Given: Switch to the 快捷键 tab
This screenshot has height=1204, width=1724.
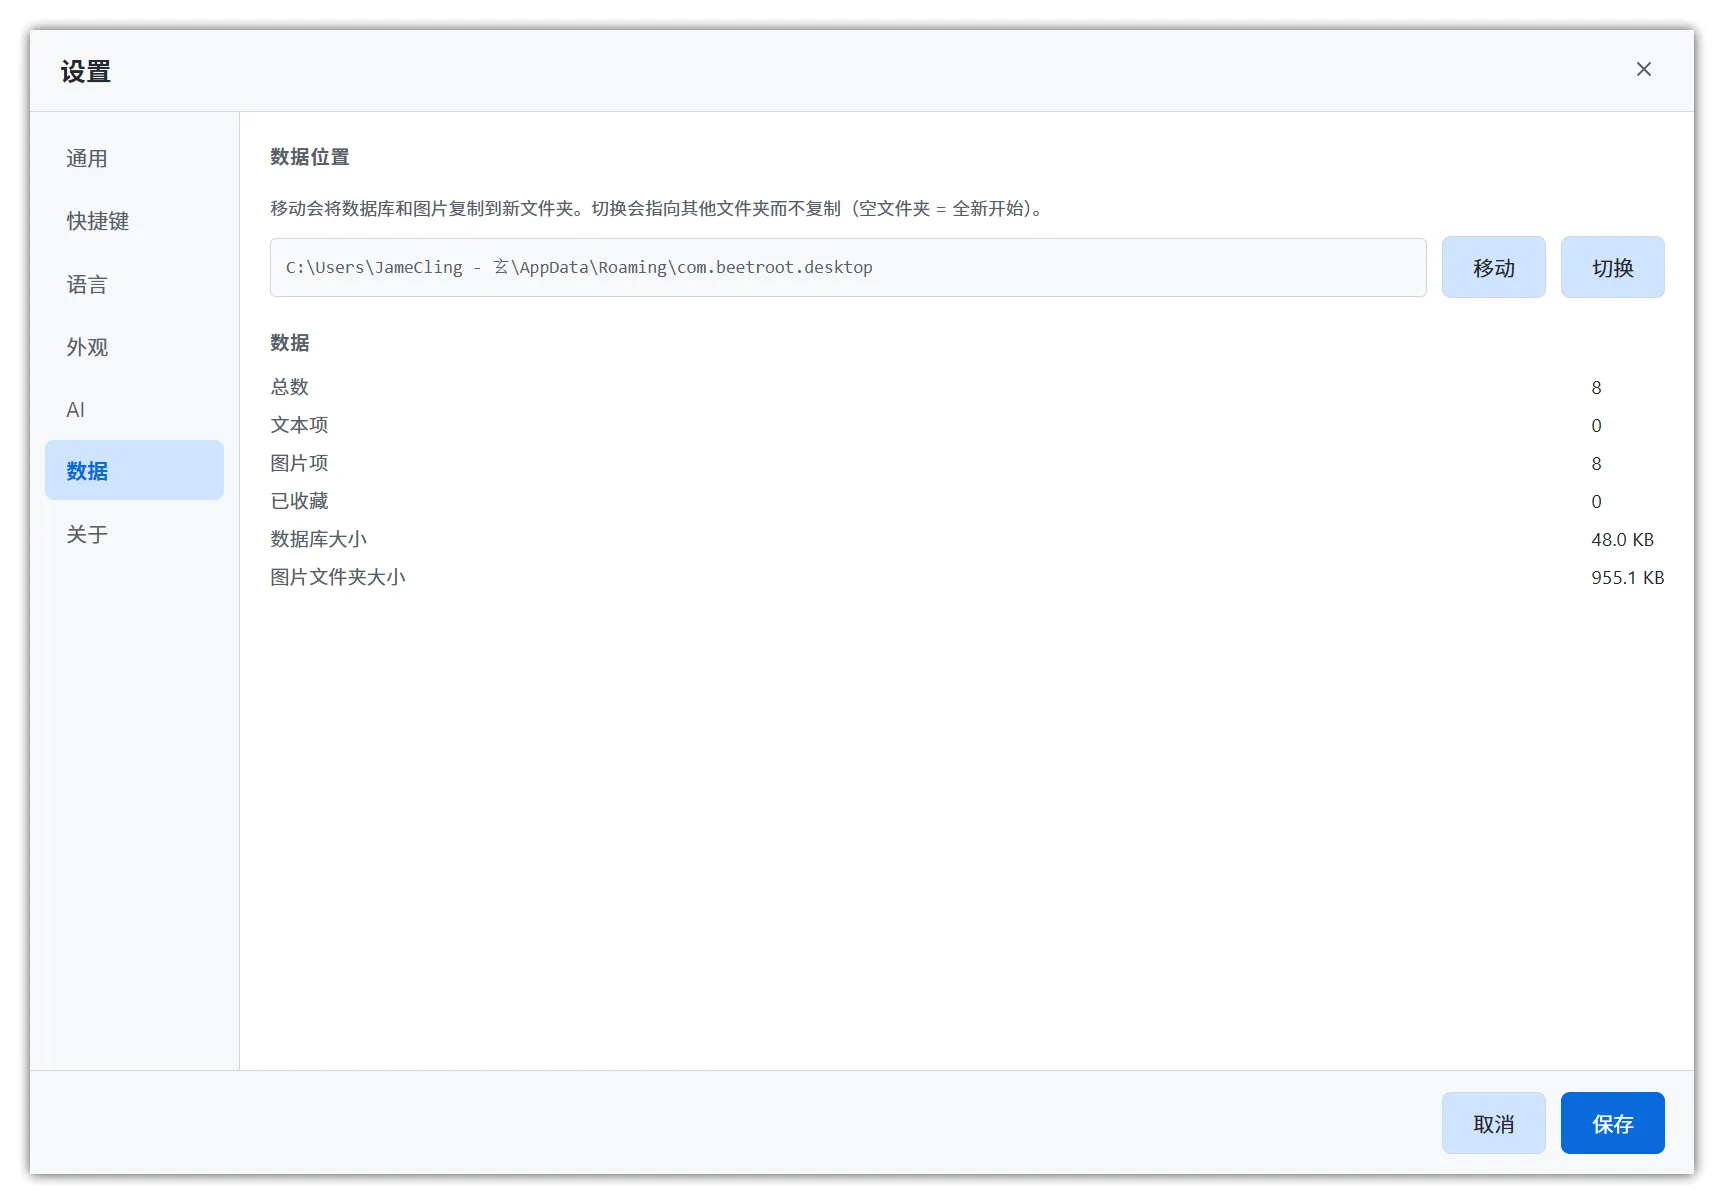Looking at the screenshot, I should click(x=98, y=221).
